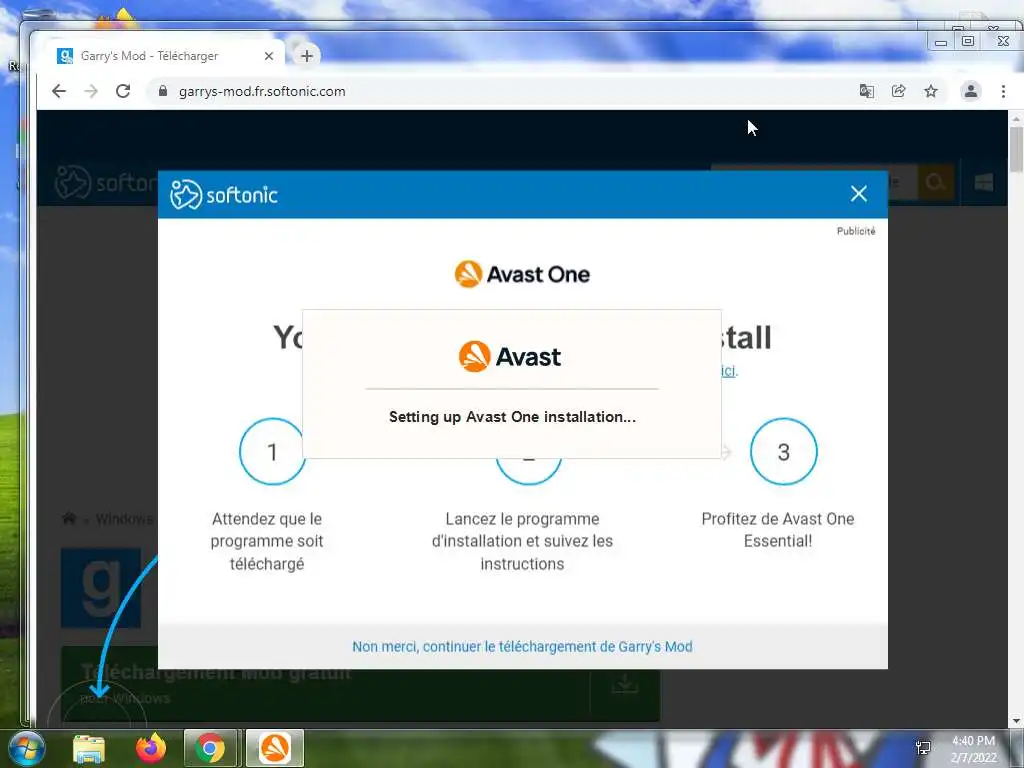Screen dimensions: 1024x768
Task: Close the Garry's Mod tab
Action: point(268,56)
